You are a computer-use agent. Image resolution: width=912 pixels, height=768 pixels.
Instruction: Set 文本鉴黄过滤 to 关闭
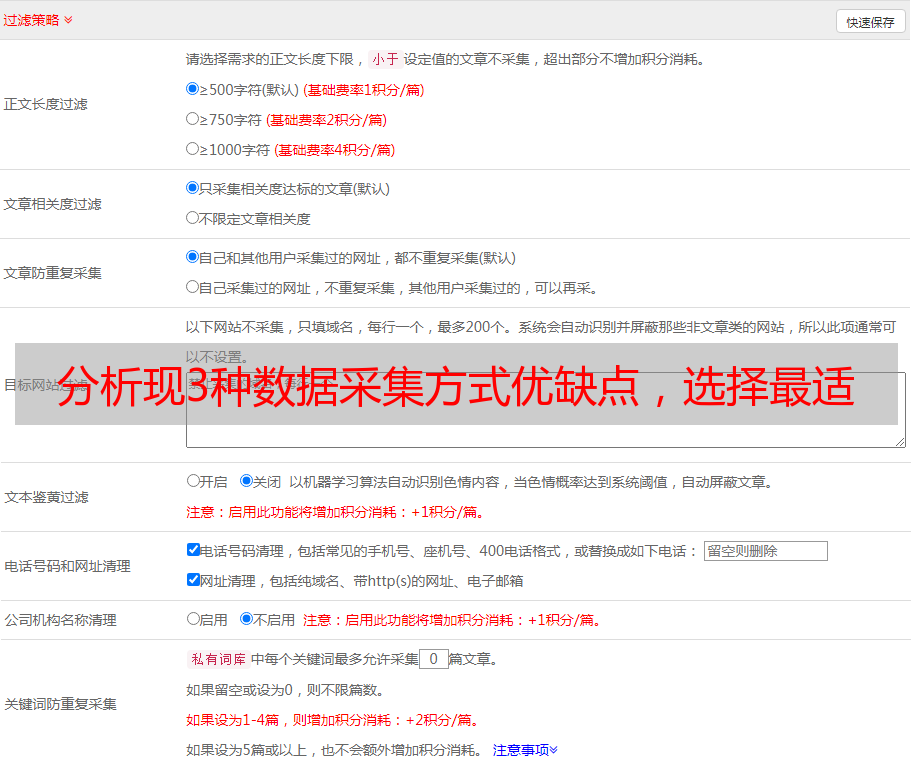click(x=247, y=481)
